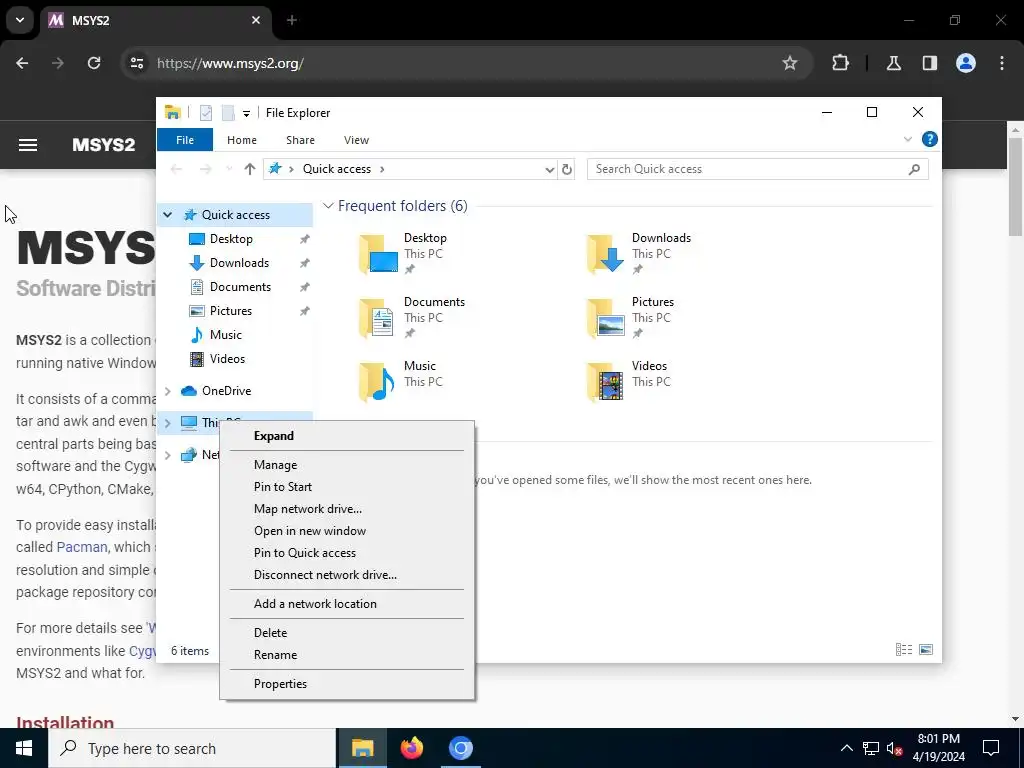Image resolution: width=1024 pixels, height=768 pixels.
Task: Click Chrome icon on taskbar
Action: click(460, 748)
